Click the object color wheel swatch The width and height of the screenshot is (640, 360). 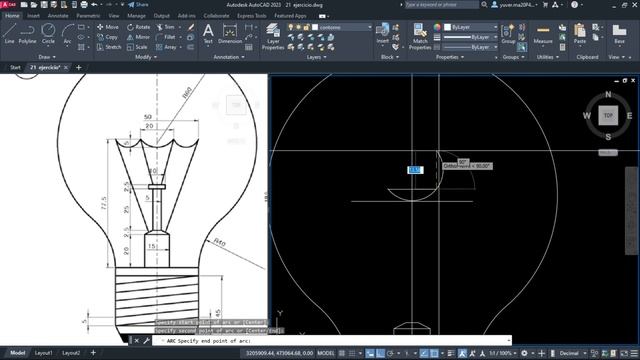[x=437, y=27]
